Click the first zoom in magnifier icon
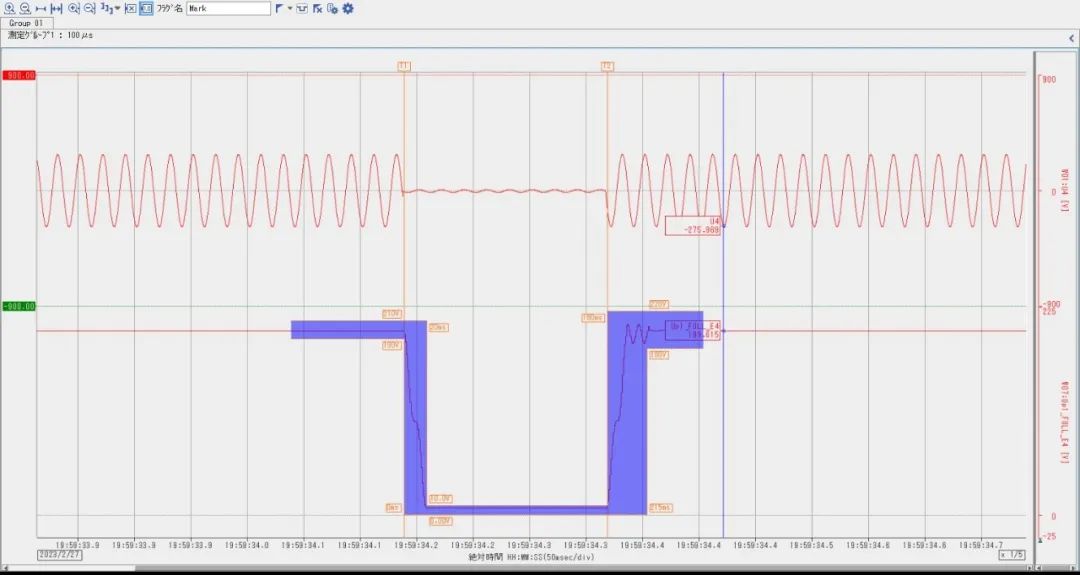1080x575 pixels. [9, 8]
